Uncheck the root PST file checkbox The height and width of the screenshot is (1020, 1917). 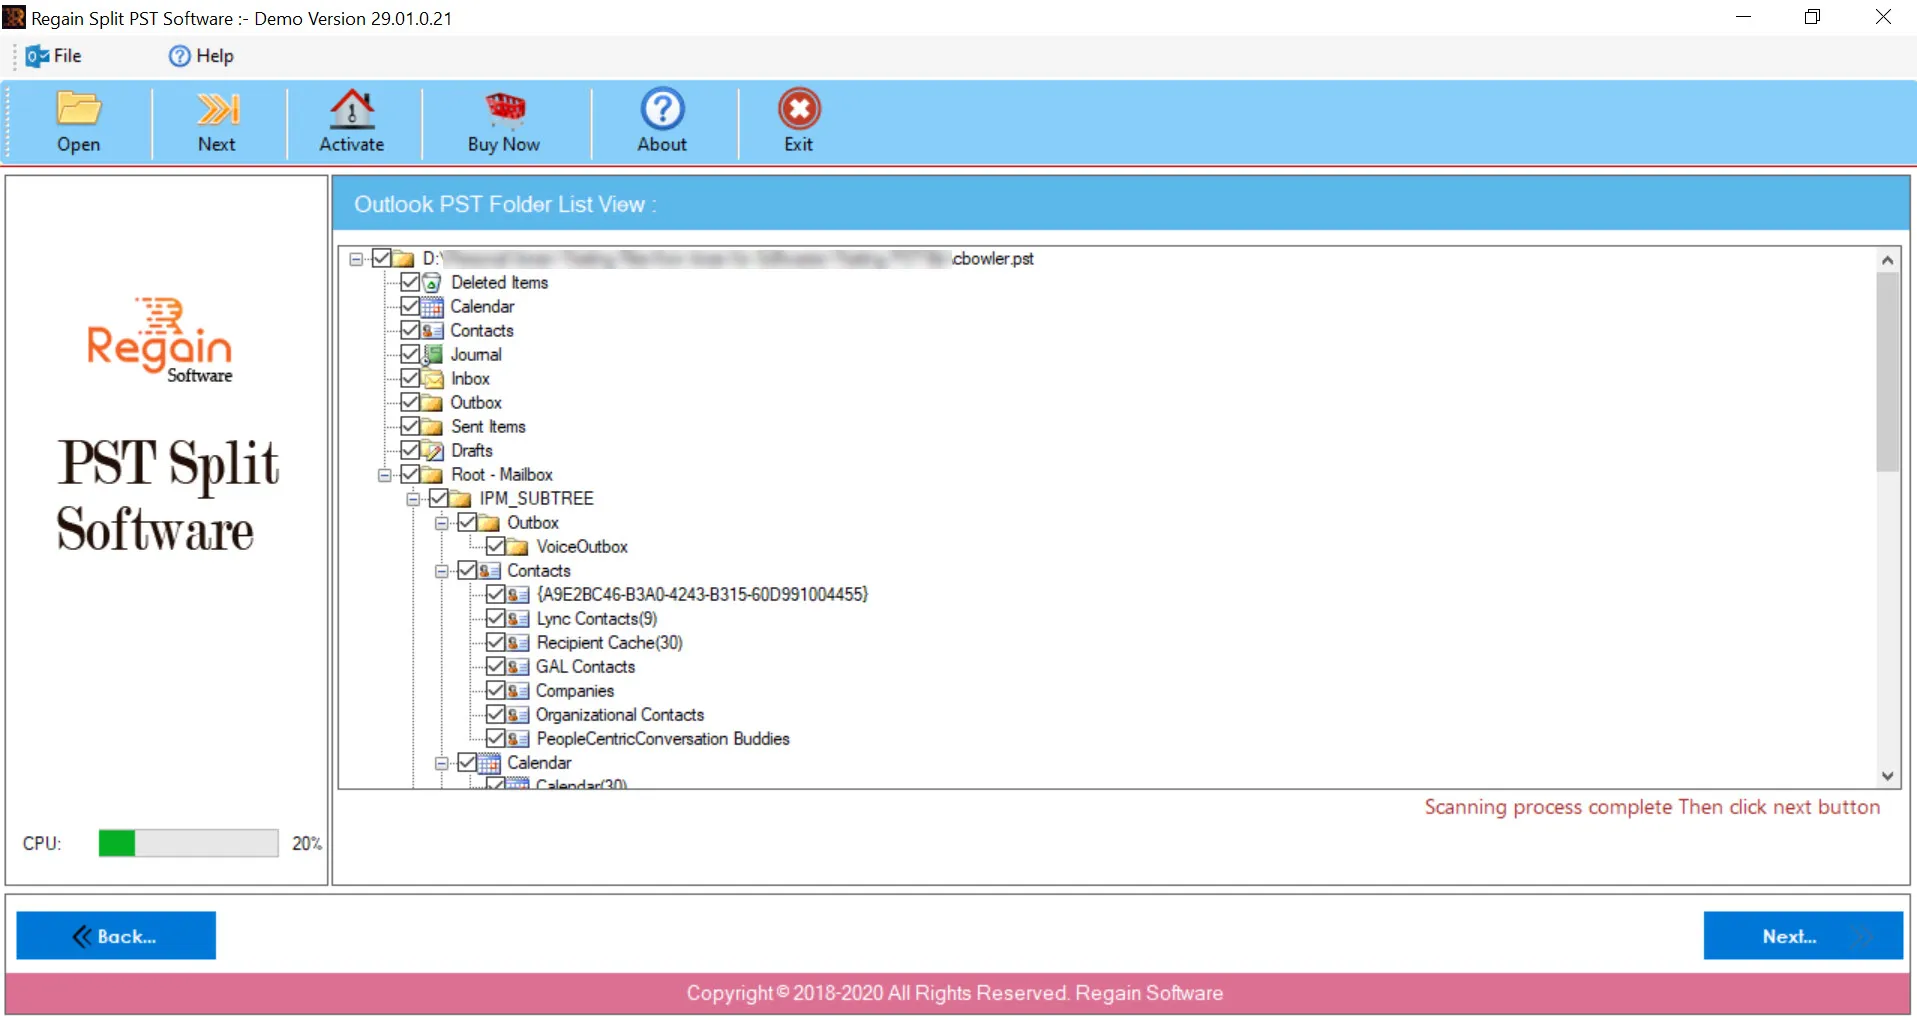381,259
